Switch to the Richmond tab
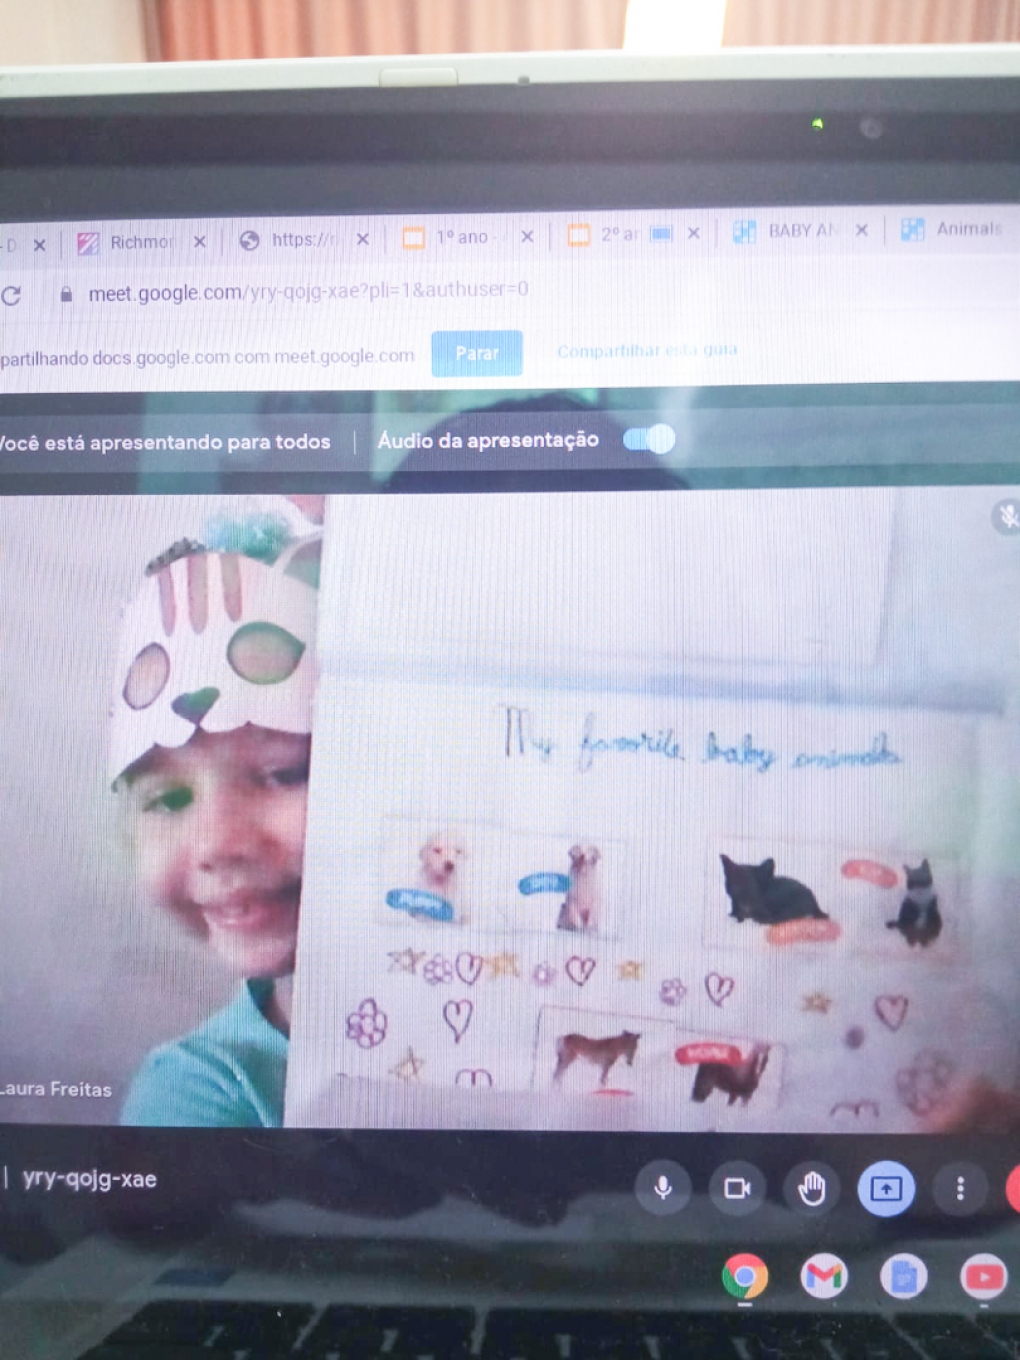The image size is (1020, 1360). pos(140,242)
